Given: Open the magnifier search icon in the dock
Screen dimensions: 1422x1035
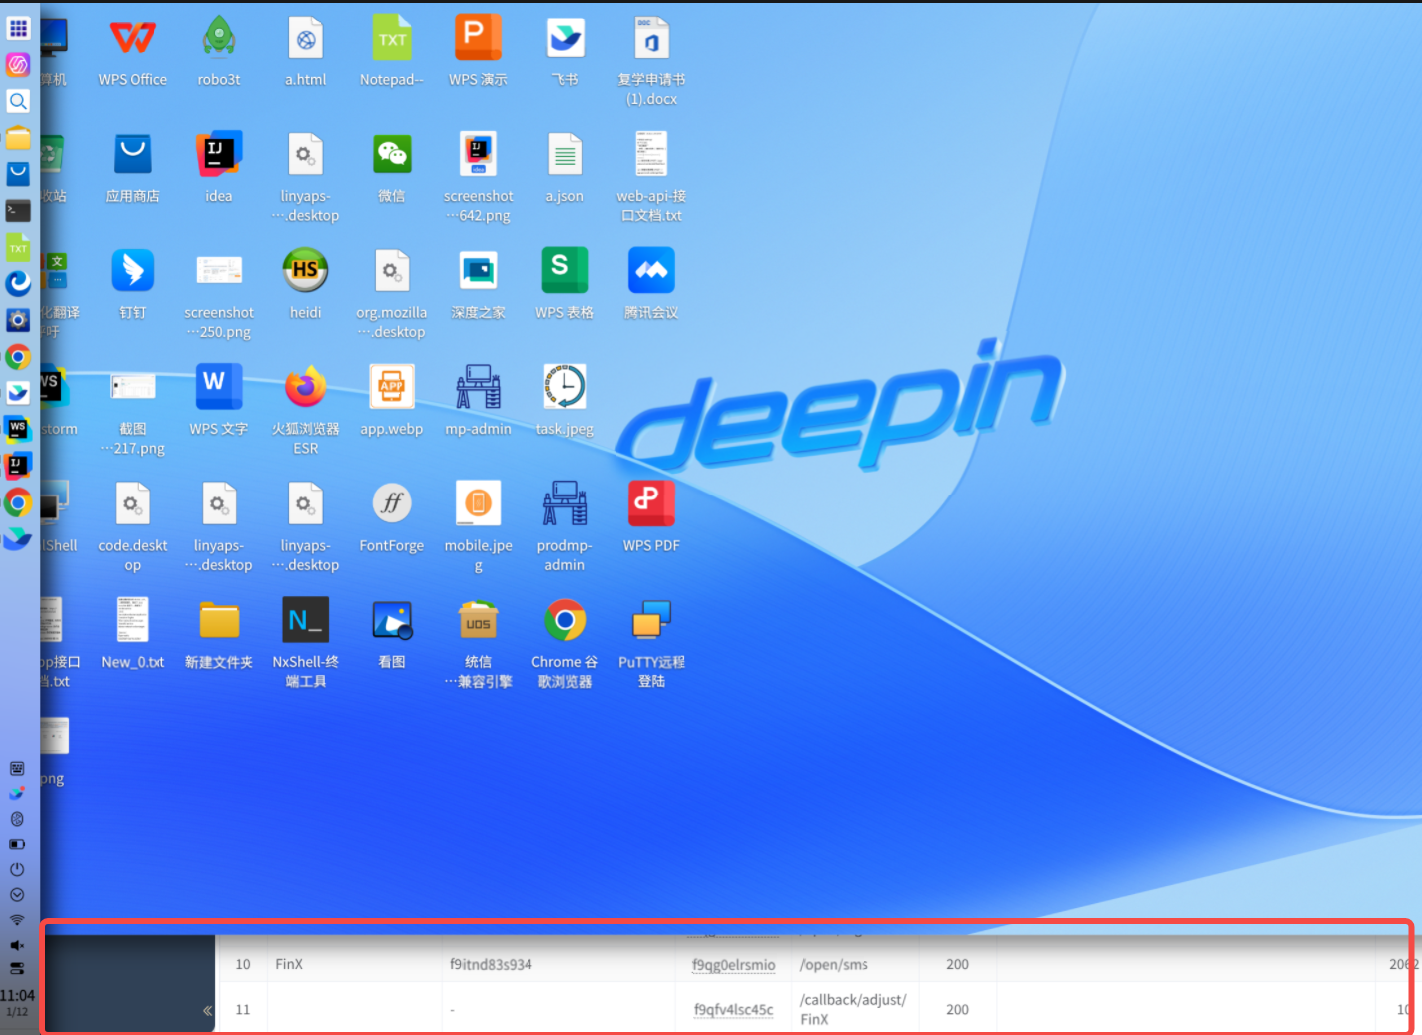Looking at the screenshot, I should tap(18, 101).
